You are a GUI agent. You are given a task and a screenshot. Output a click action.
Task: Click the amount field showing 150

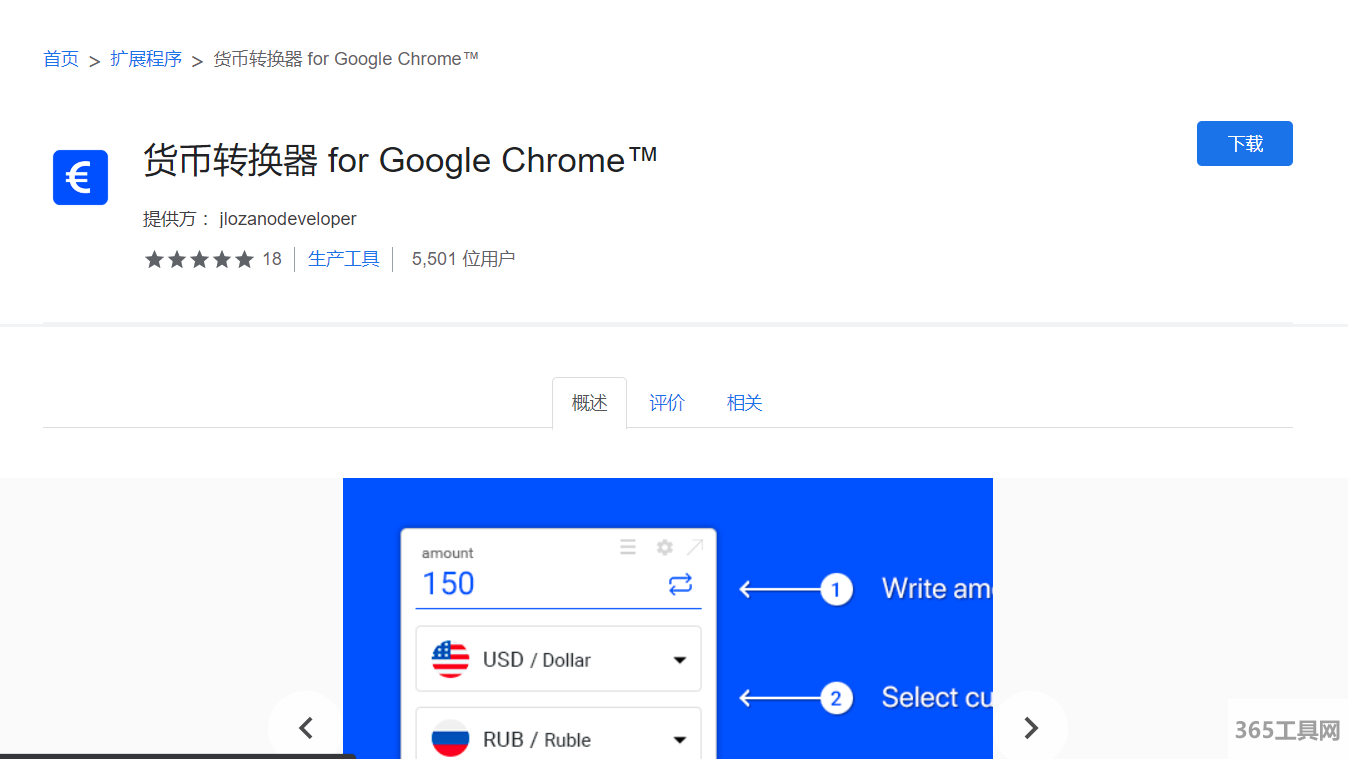pyautogui.click(x=540, y=584)
